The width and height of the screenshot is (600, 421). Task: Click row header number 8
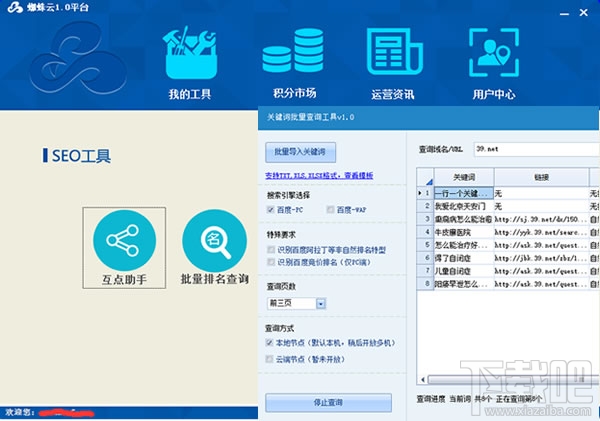(x=425, y=284)
